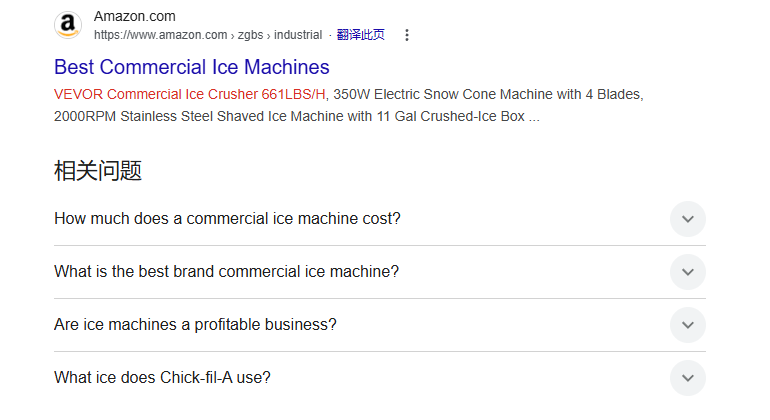Click the Amazon logo favicon
The height and width of the screenshot is (420, 770).
click(68, 25)
